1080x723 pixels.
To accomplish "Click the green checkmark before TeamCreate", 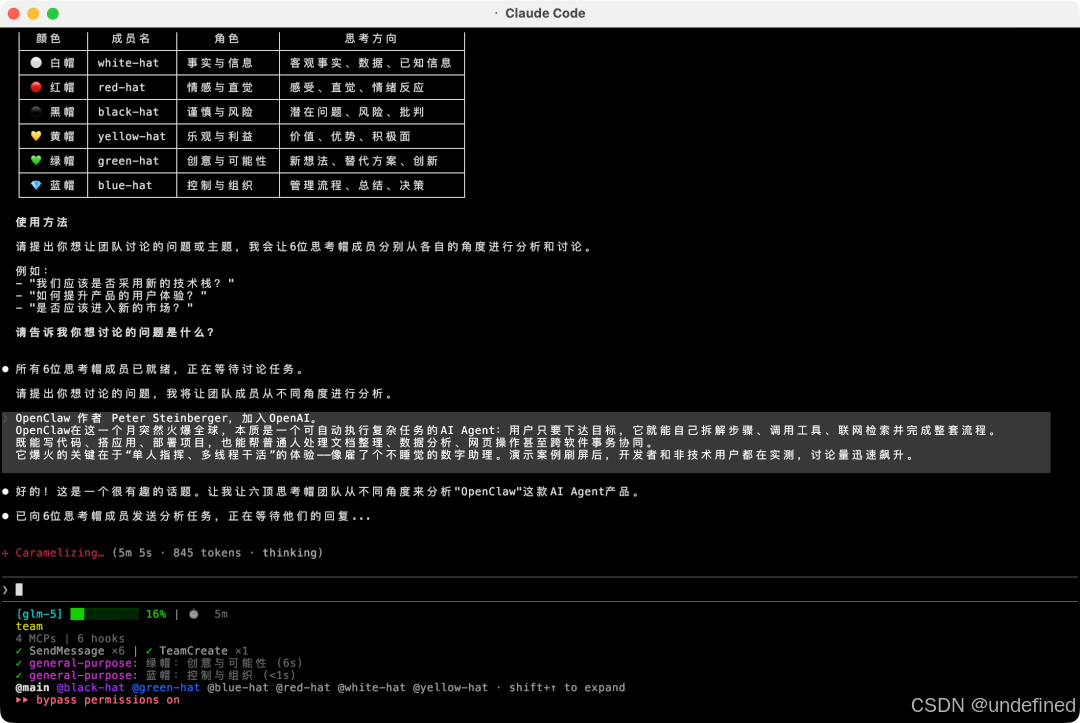I will 149,651.
